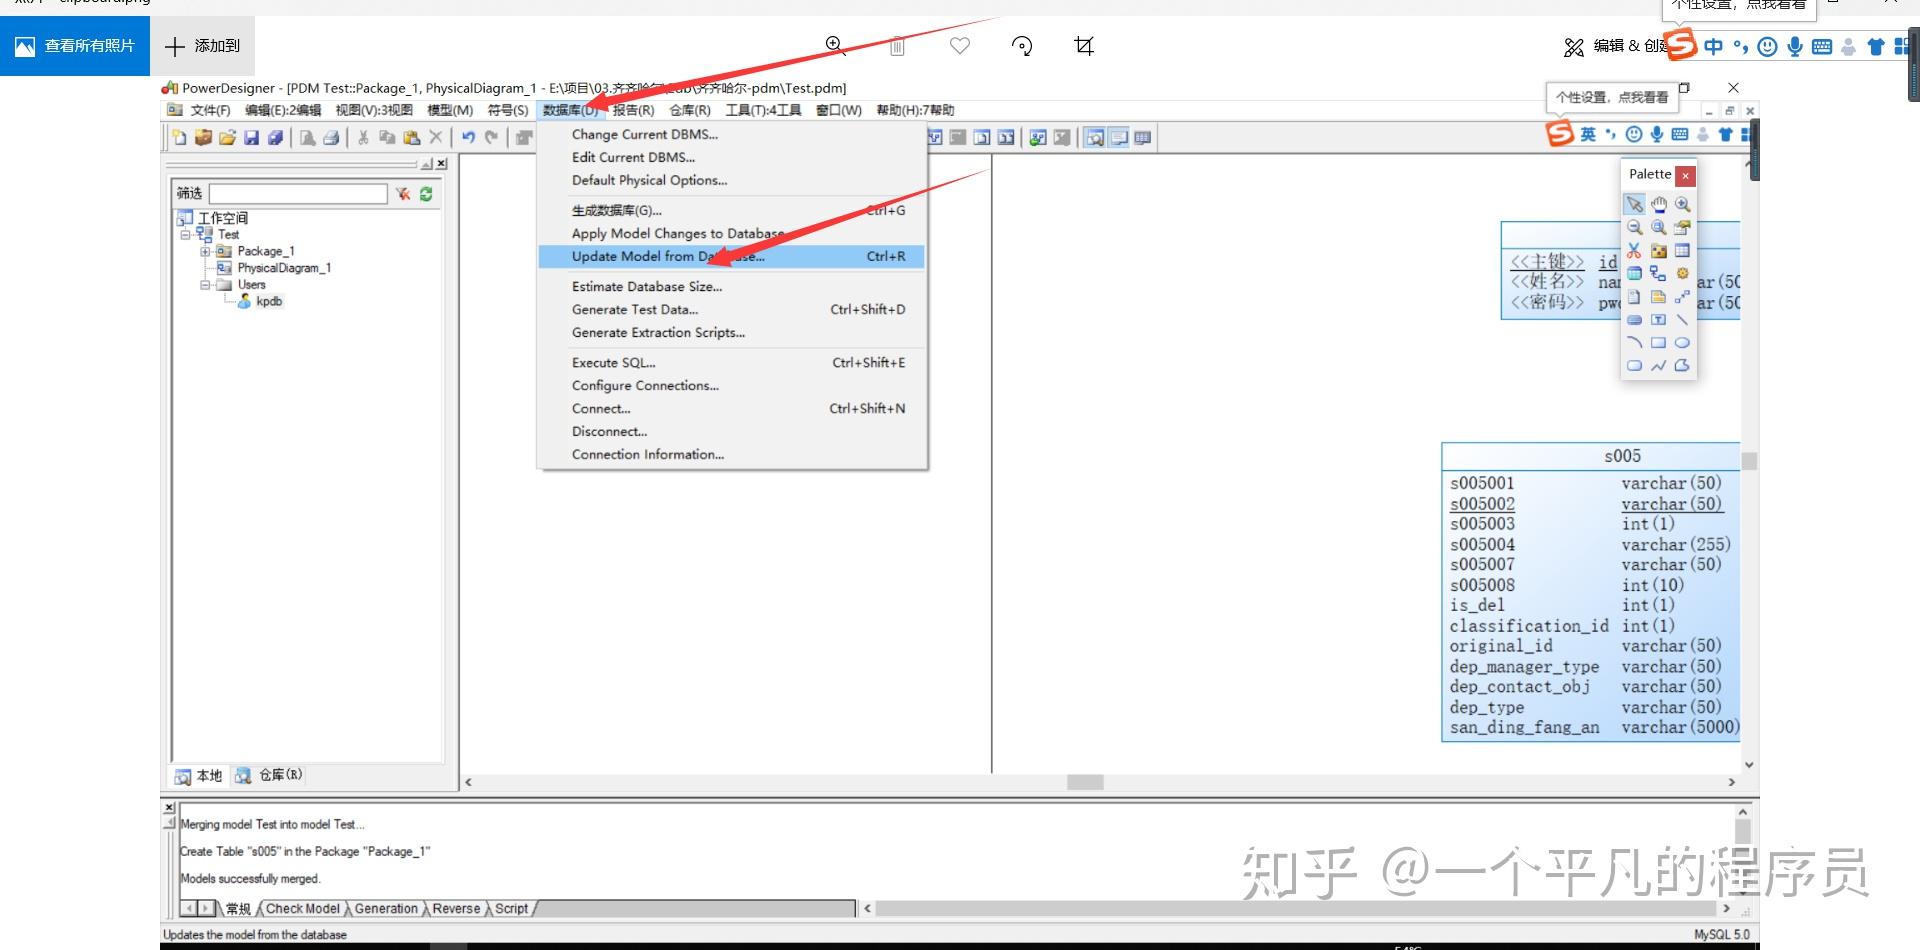Image resolution: width=1920 pixels, height=950 pixels.
Task: Click the right arrow of the diagram horizontal scrollbar
Action: click(1733, 782)
